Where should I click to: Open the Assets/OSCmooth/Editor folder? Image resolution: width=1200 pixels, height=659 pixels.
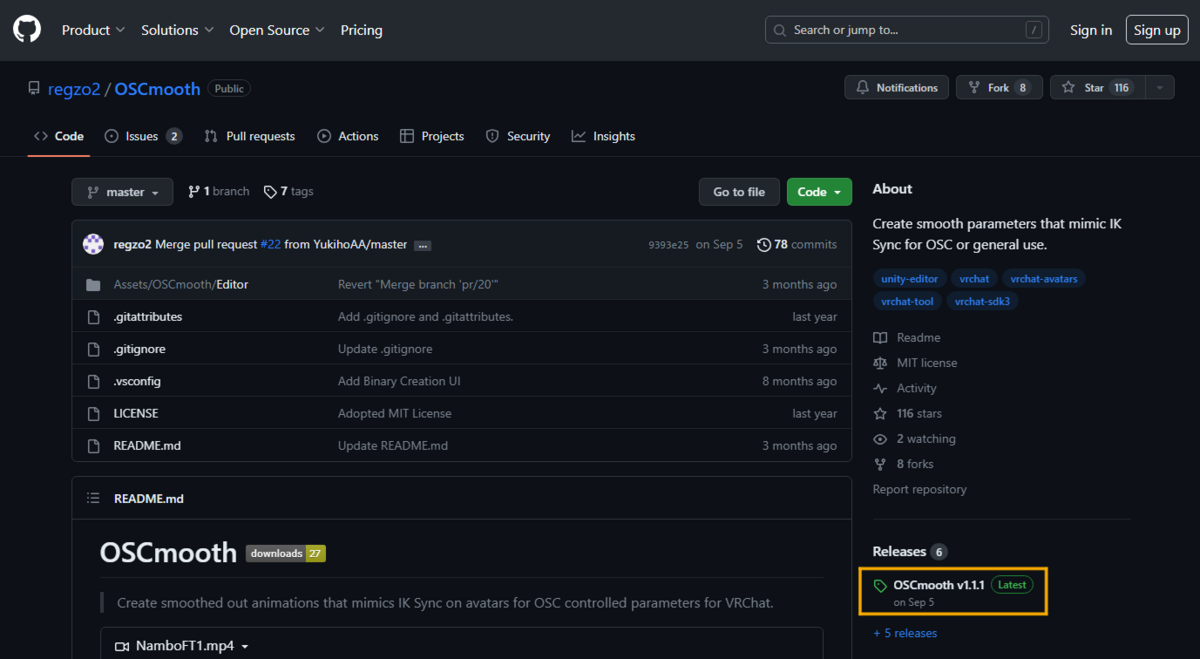(181, 285)
